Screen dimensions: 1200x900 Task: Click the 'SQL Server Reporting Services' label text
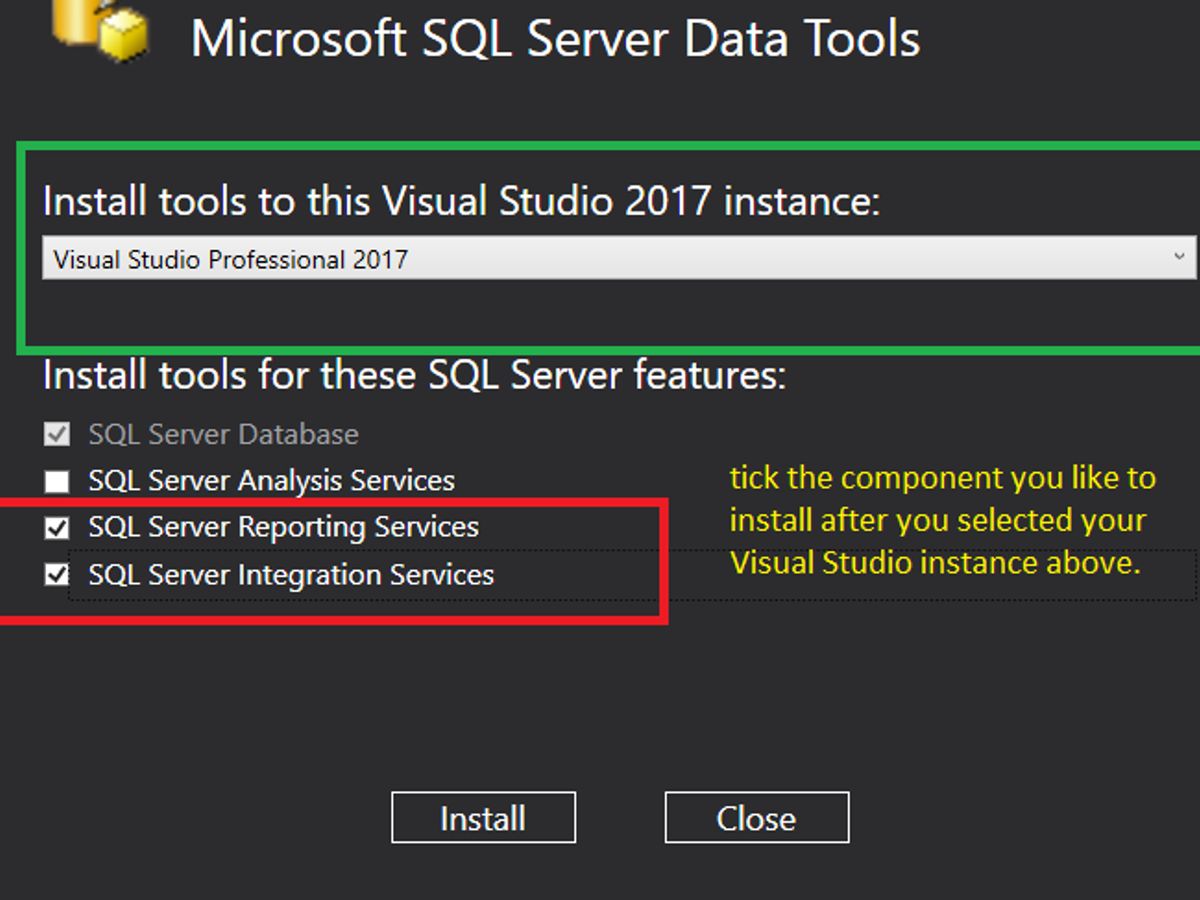click(x=283, y=527)
